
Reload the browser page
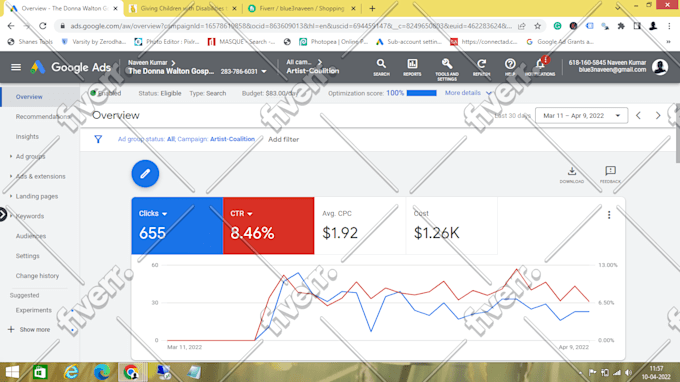coord(42,26)
